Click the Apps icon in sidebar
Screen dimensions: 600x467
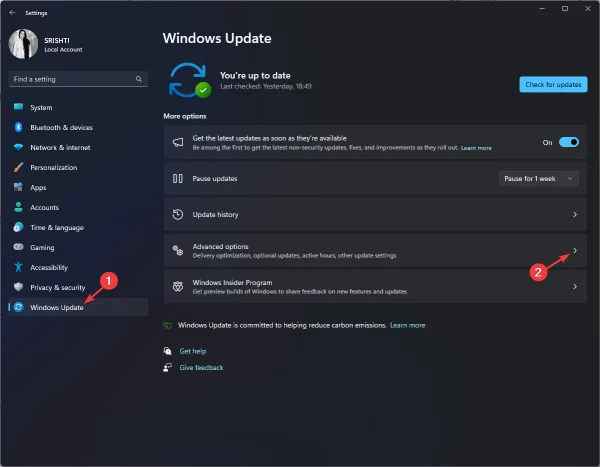[18, 187]
